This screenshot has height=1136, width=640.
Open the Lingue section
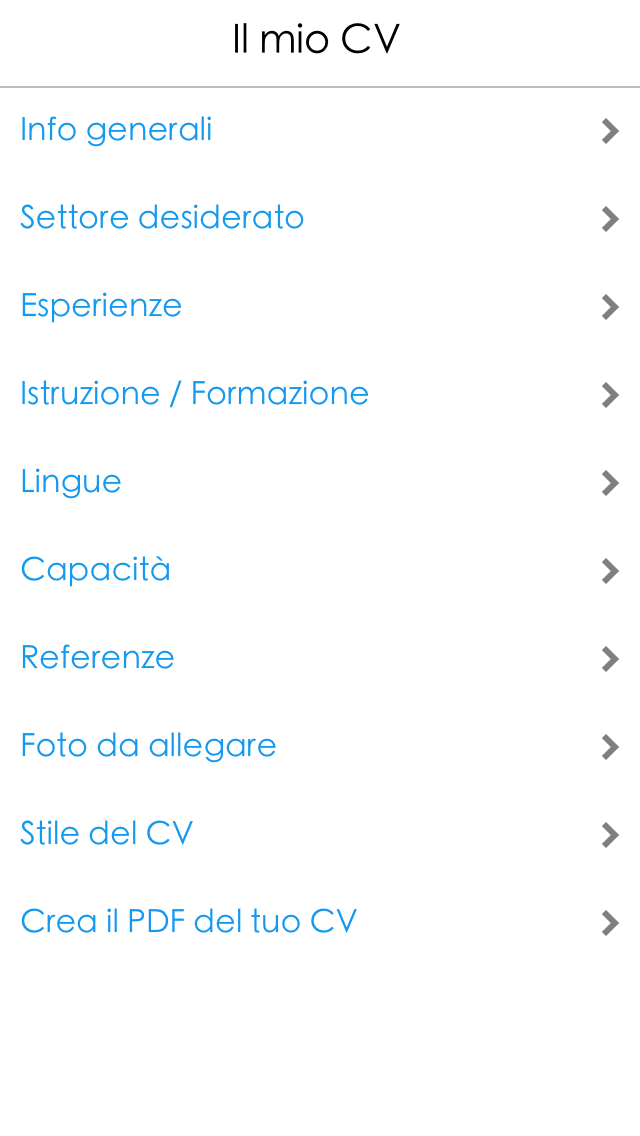(x=71, y=481)
